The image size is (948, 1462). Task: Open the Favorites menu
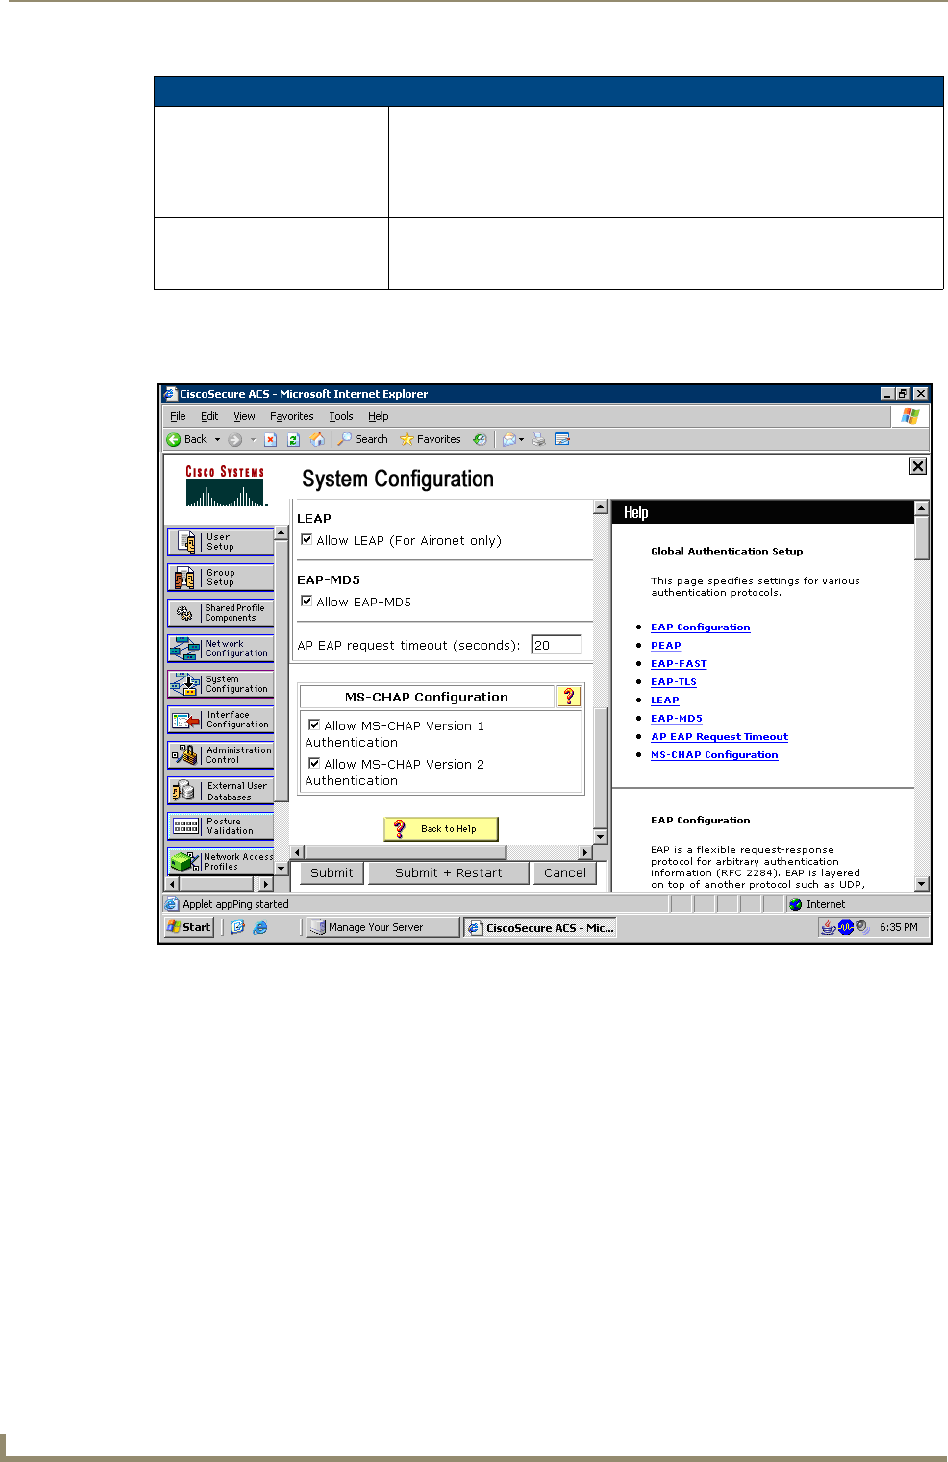click(291, 416)
